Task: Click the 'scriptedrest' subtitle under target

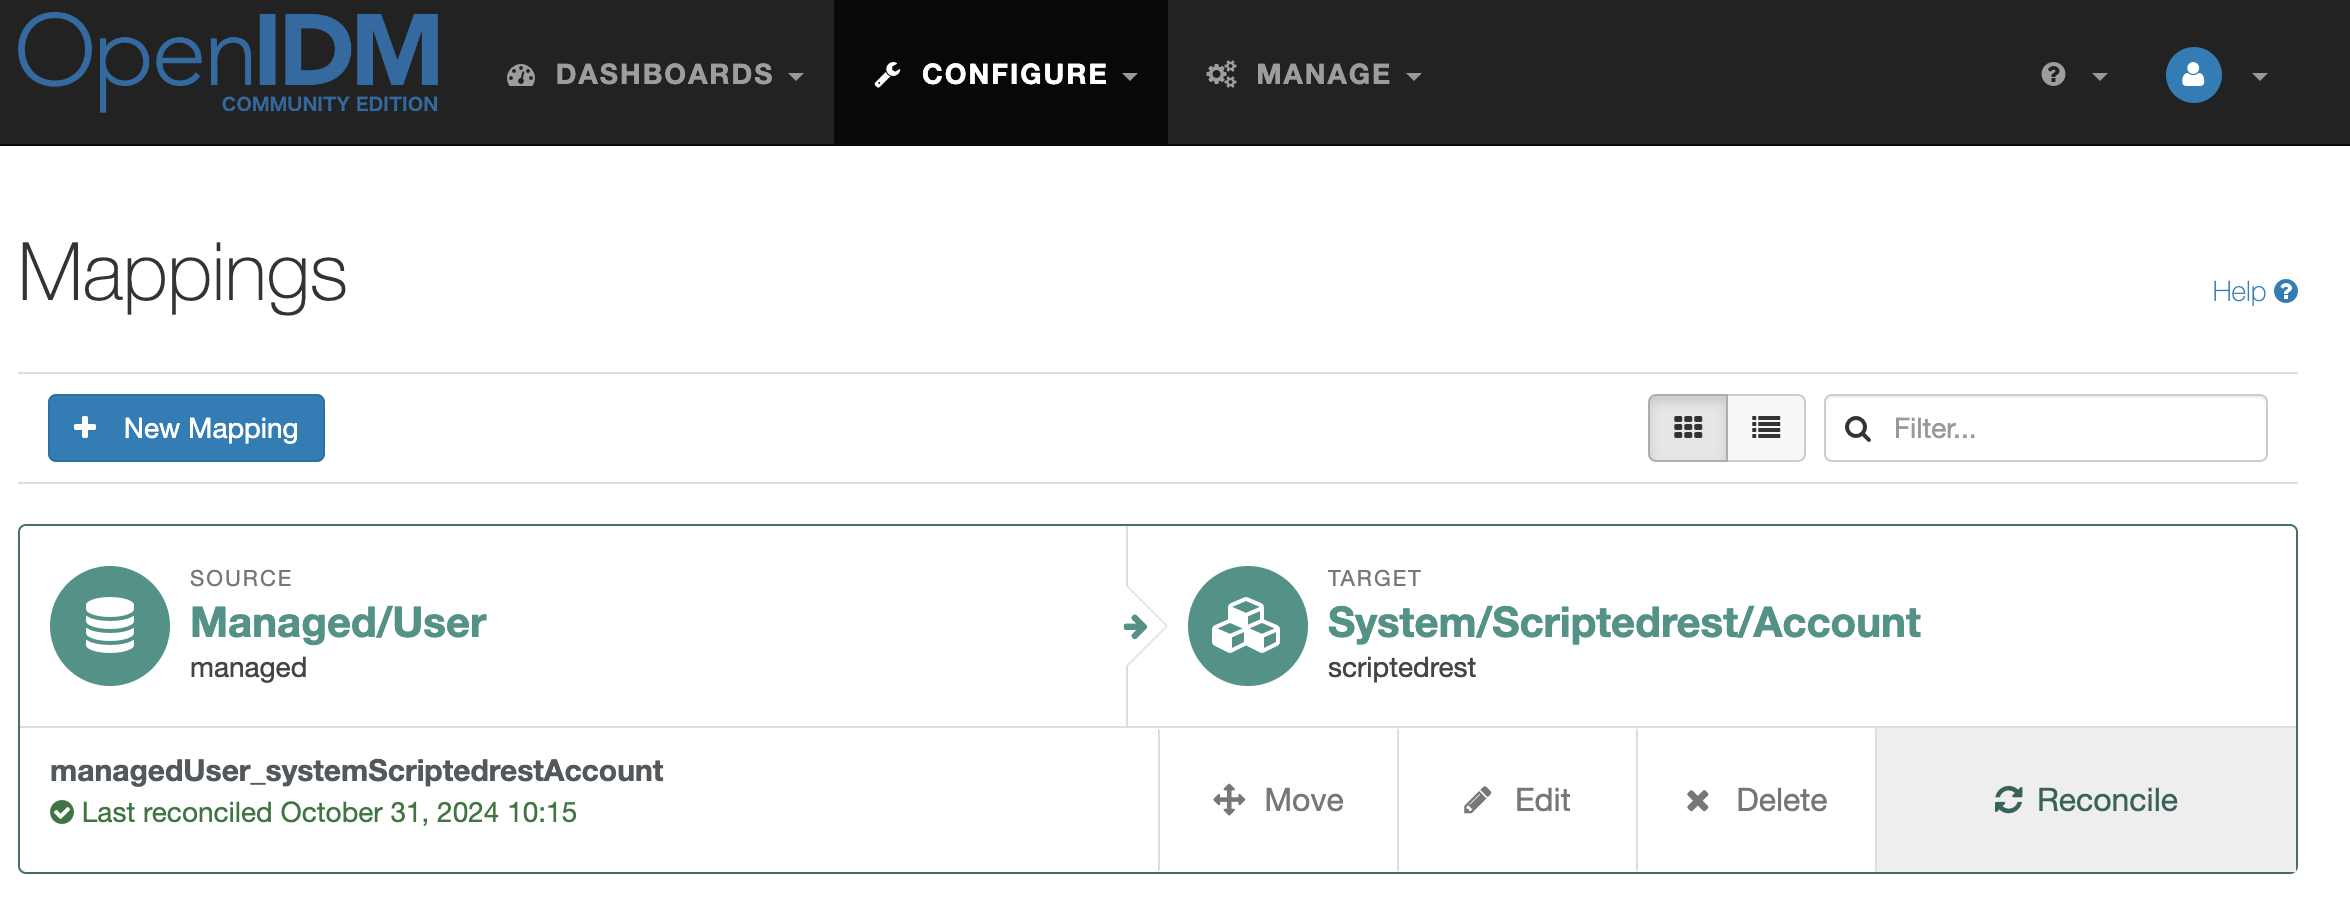Action: pyautogui.click(x=1401, y=668)
